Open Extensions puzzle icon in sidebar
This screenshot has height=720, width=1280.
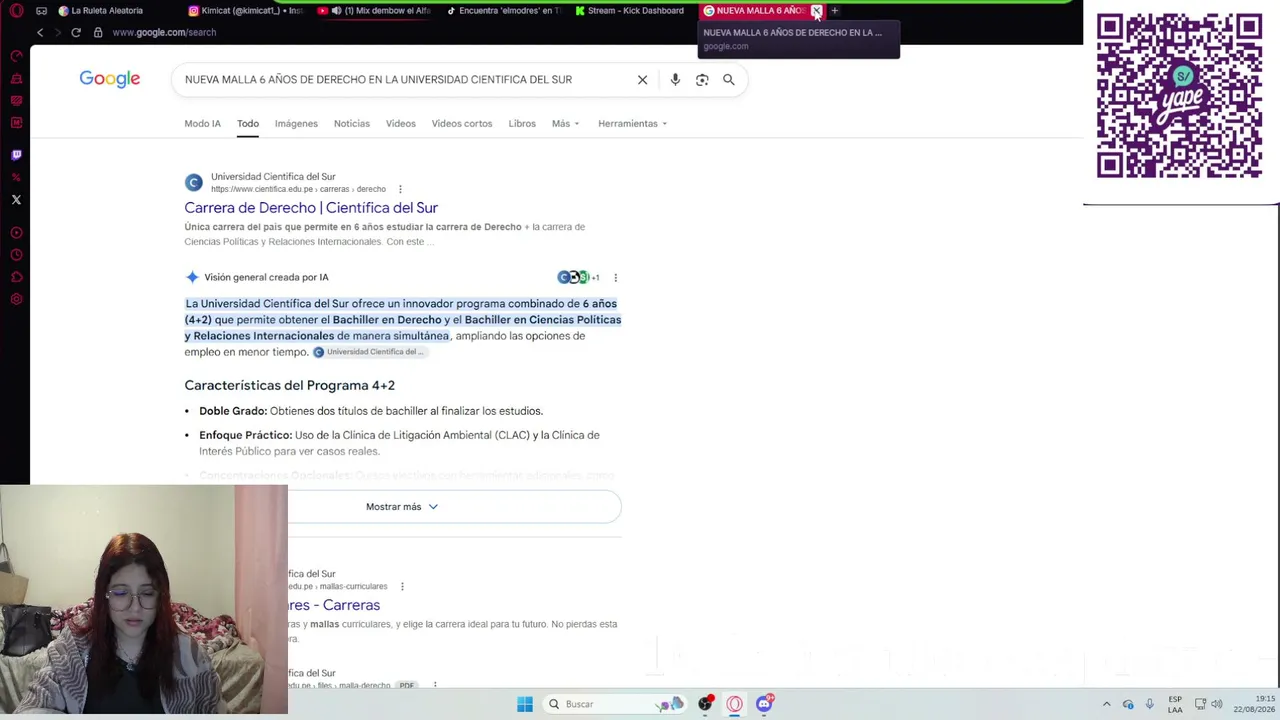coord(16,277)
